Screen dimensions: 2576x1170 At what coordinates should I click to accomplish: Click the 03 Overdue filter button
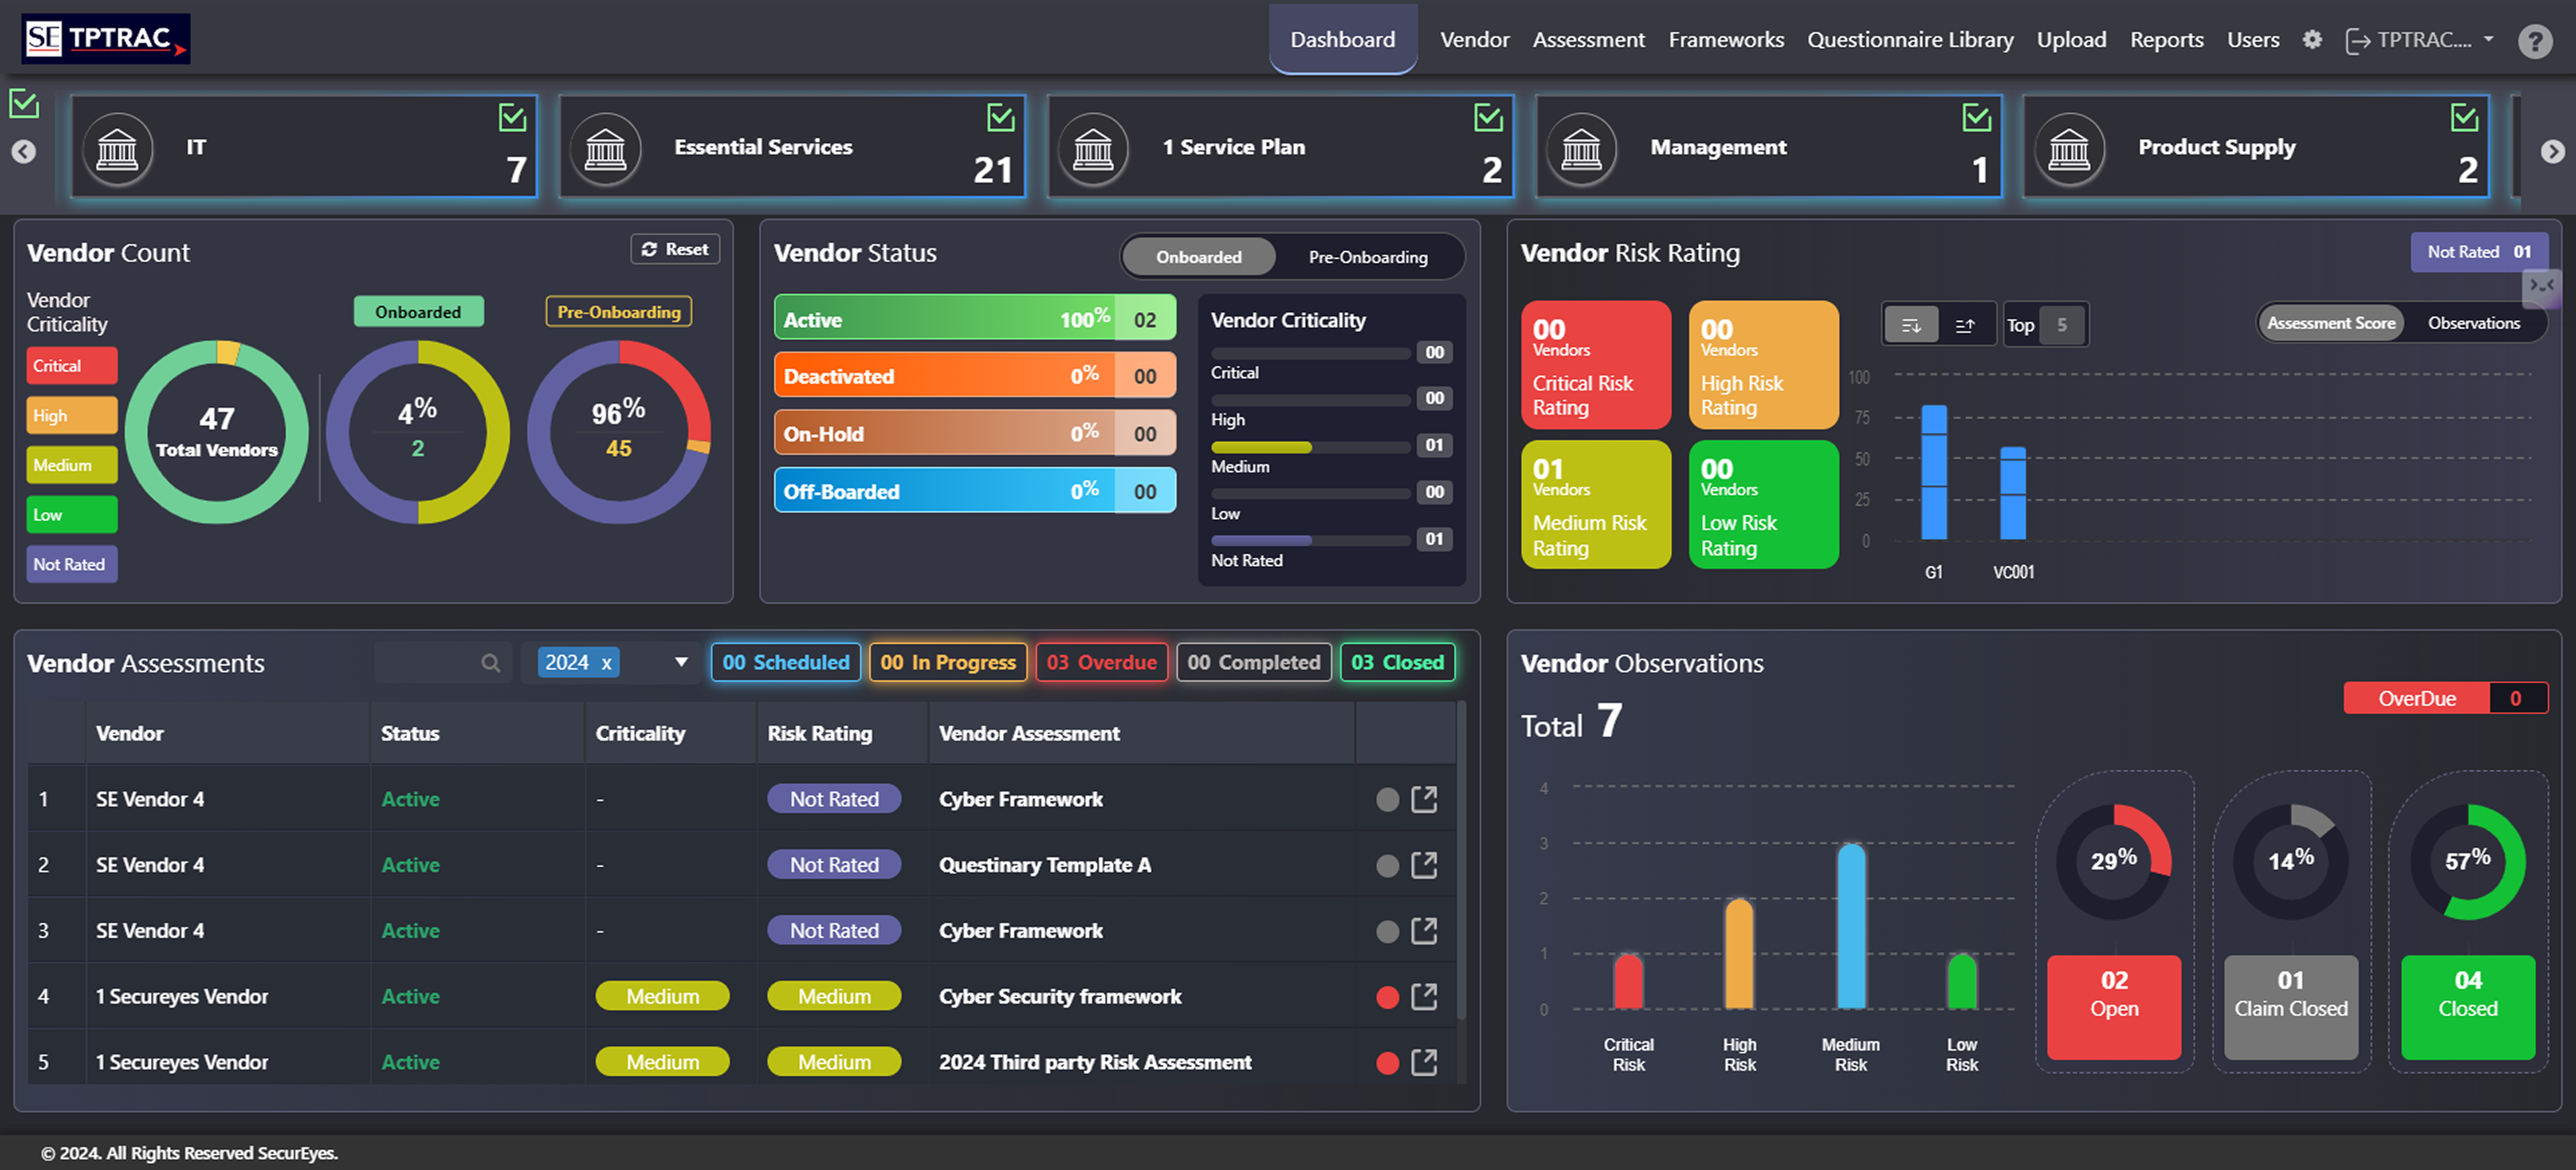1101,662
